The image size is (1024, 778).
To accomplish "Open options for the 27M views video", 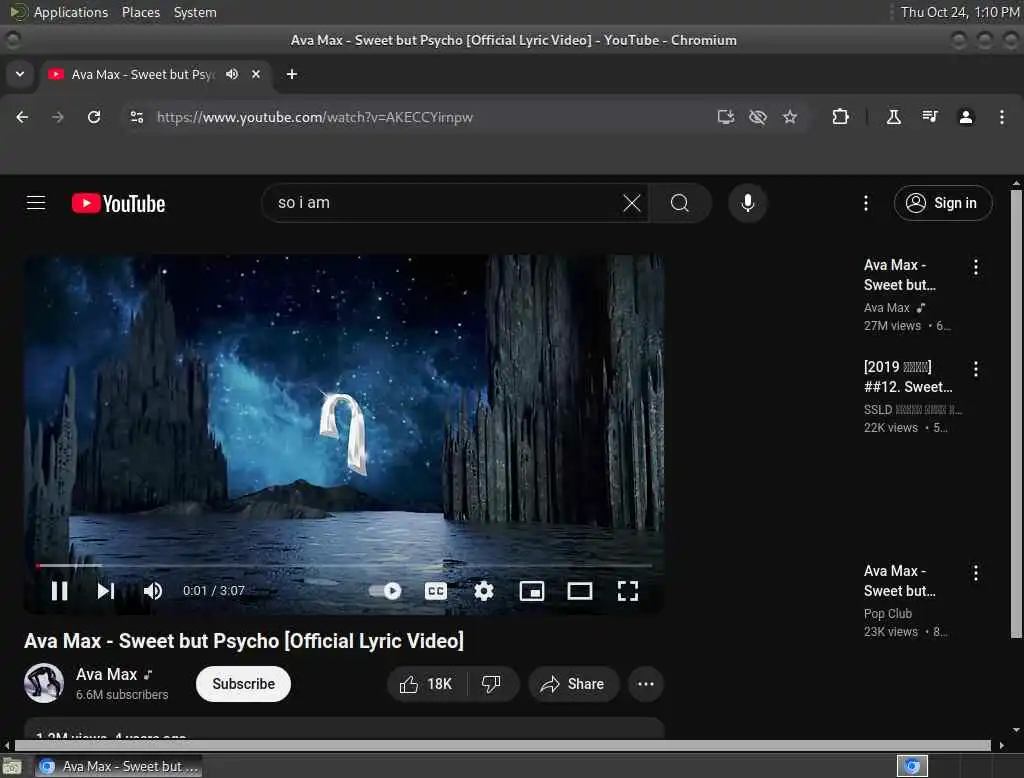I will [976, 267].
